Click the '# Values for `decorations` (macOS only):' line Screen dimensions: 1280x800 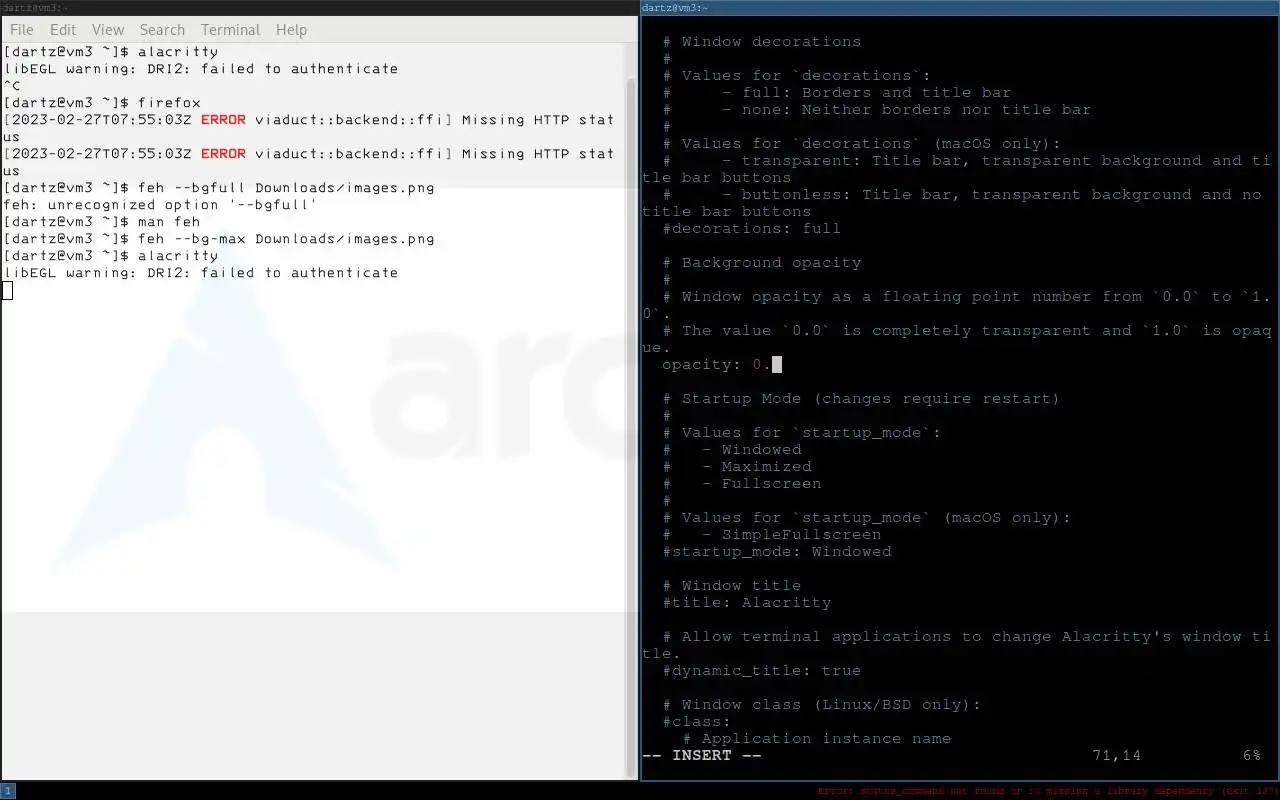[861, 144]
